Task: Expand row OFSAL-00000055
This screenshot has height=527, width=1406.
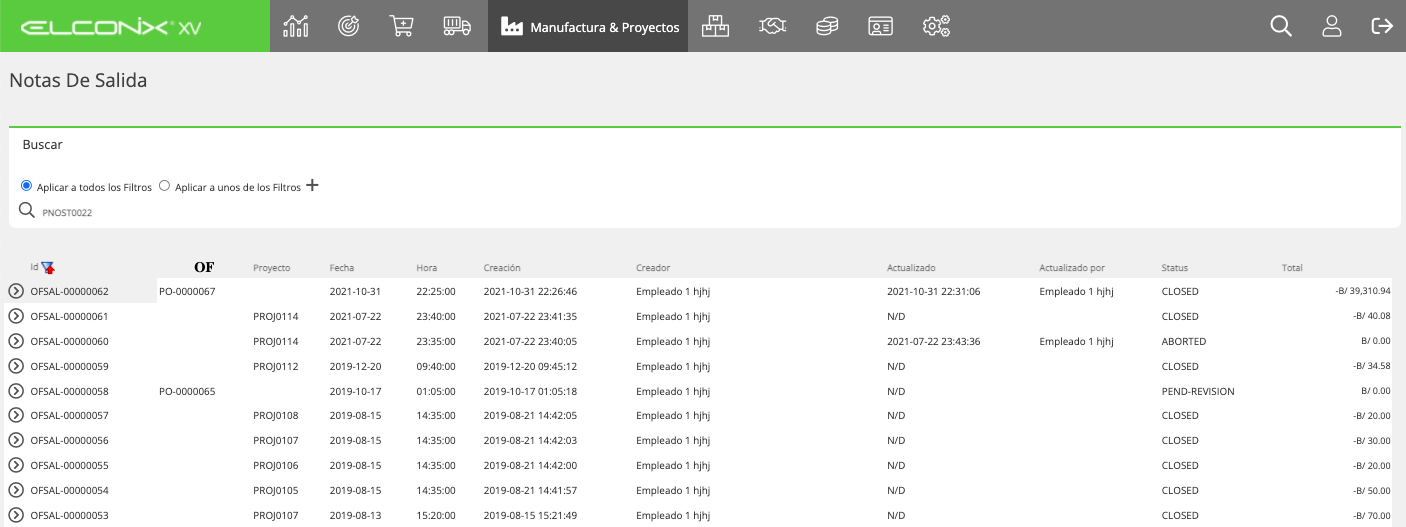Action: pos(16,465)
